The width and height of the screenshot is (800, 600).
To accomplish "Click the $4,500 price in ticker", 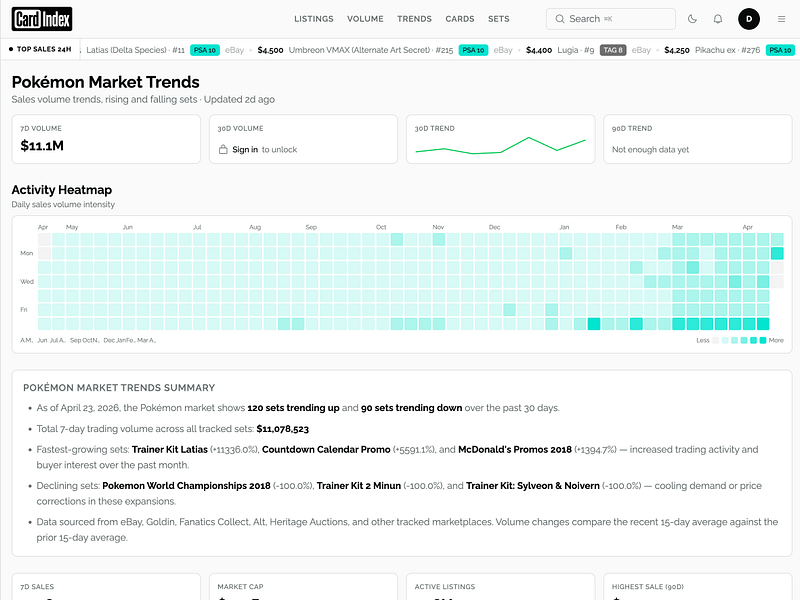I will 270,50.
